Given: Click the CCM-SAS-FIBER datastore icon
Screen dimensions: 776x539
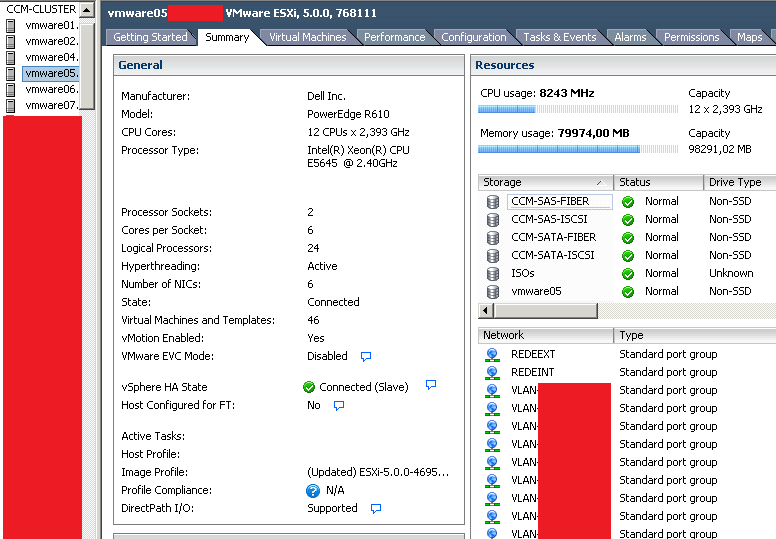Looking at the screenshot, I should (x=492, y=201).
